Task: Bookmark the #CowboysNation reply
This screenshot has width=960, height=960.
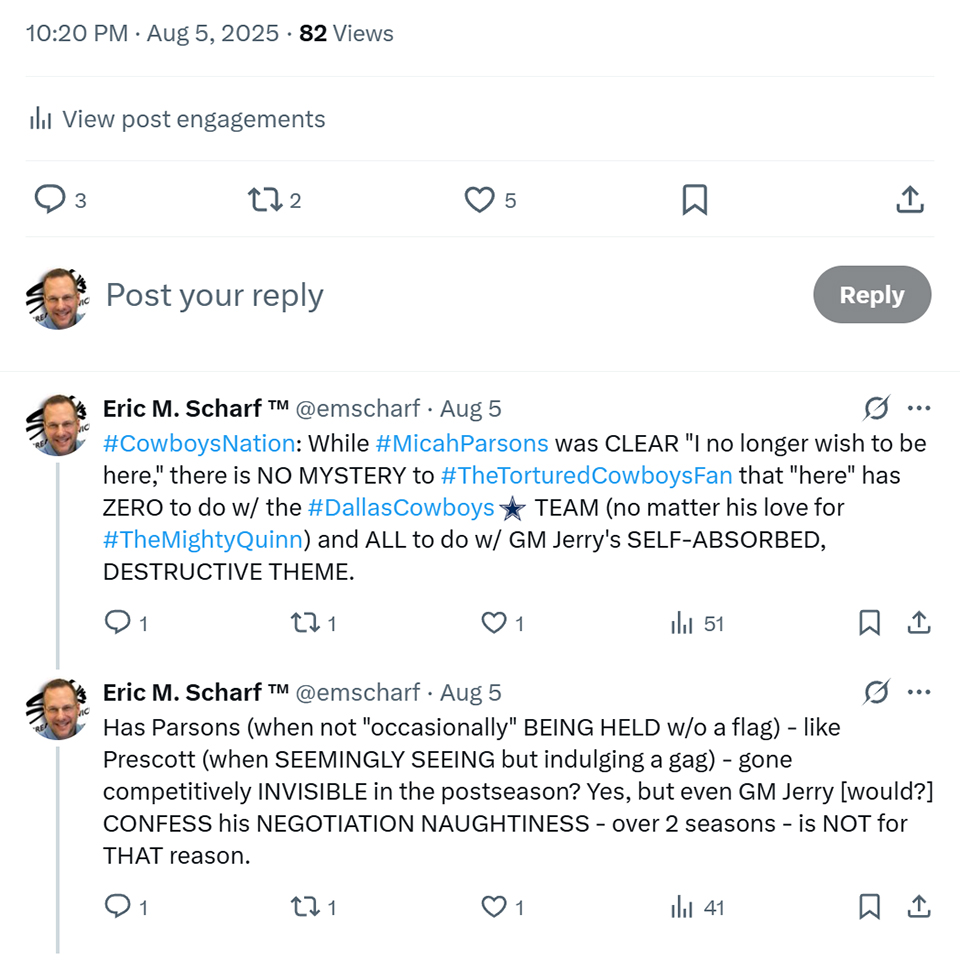Action: 870,624
